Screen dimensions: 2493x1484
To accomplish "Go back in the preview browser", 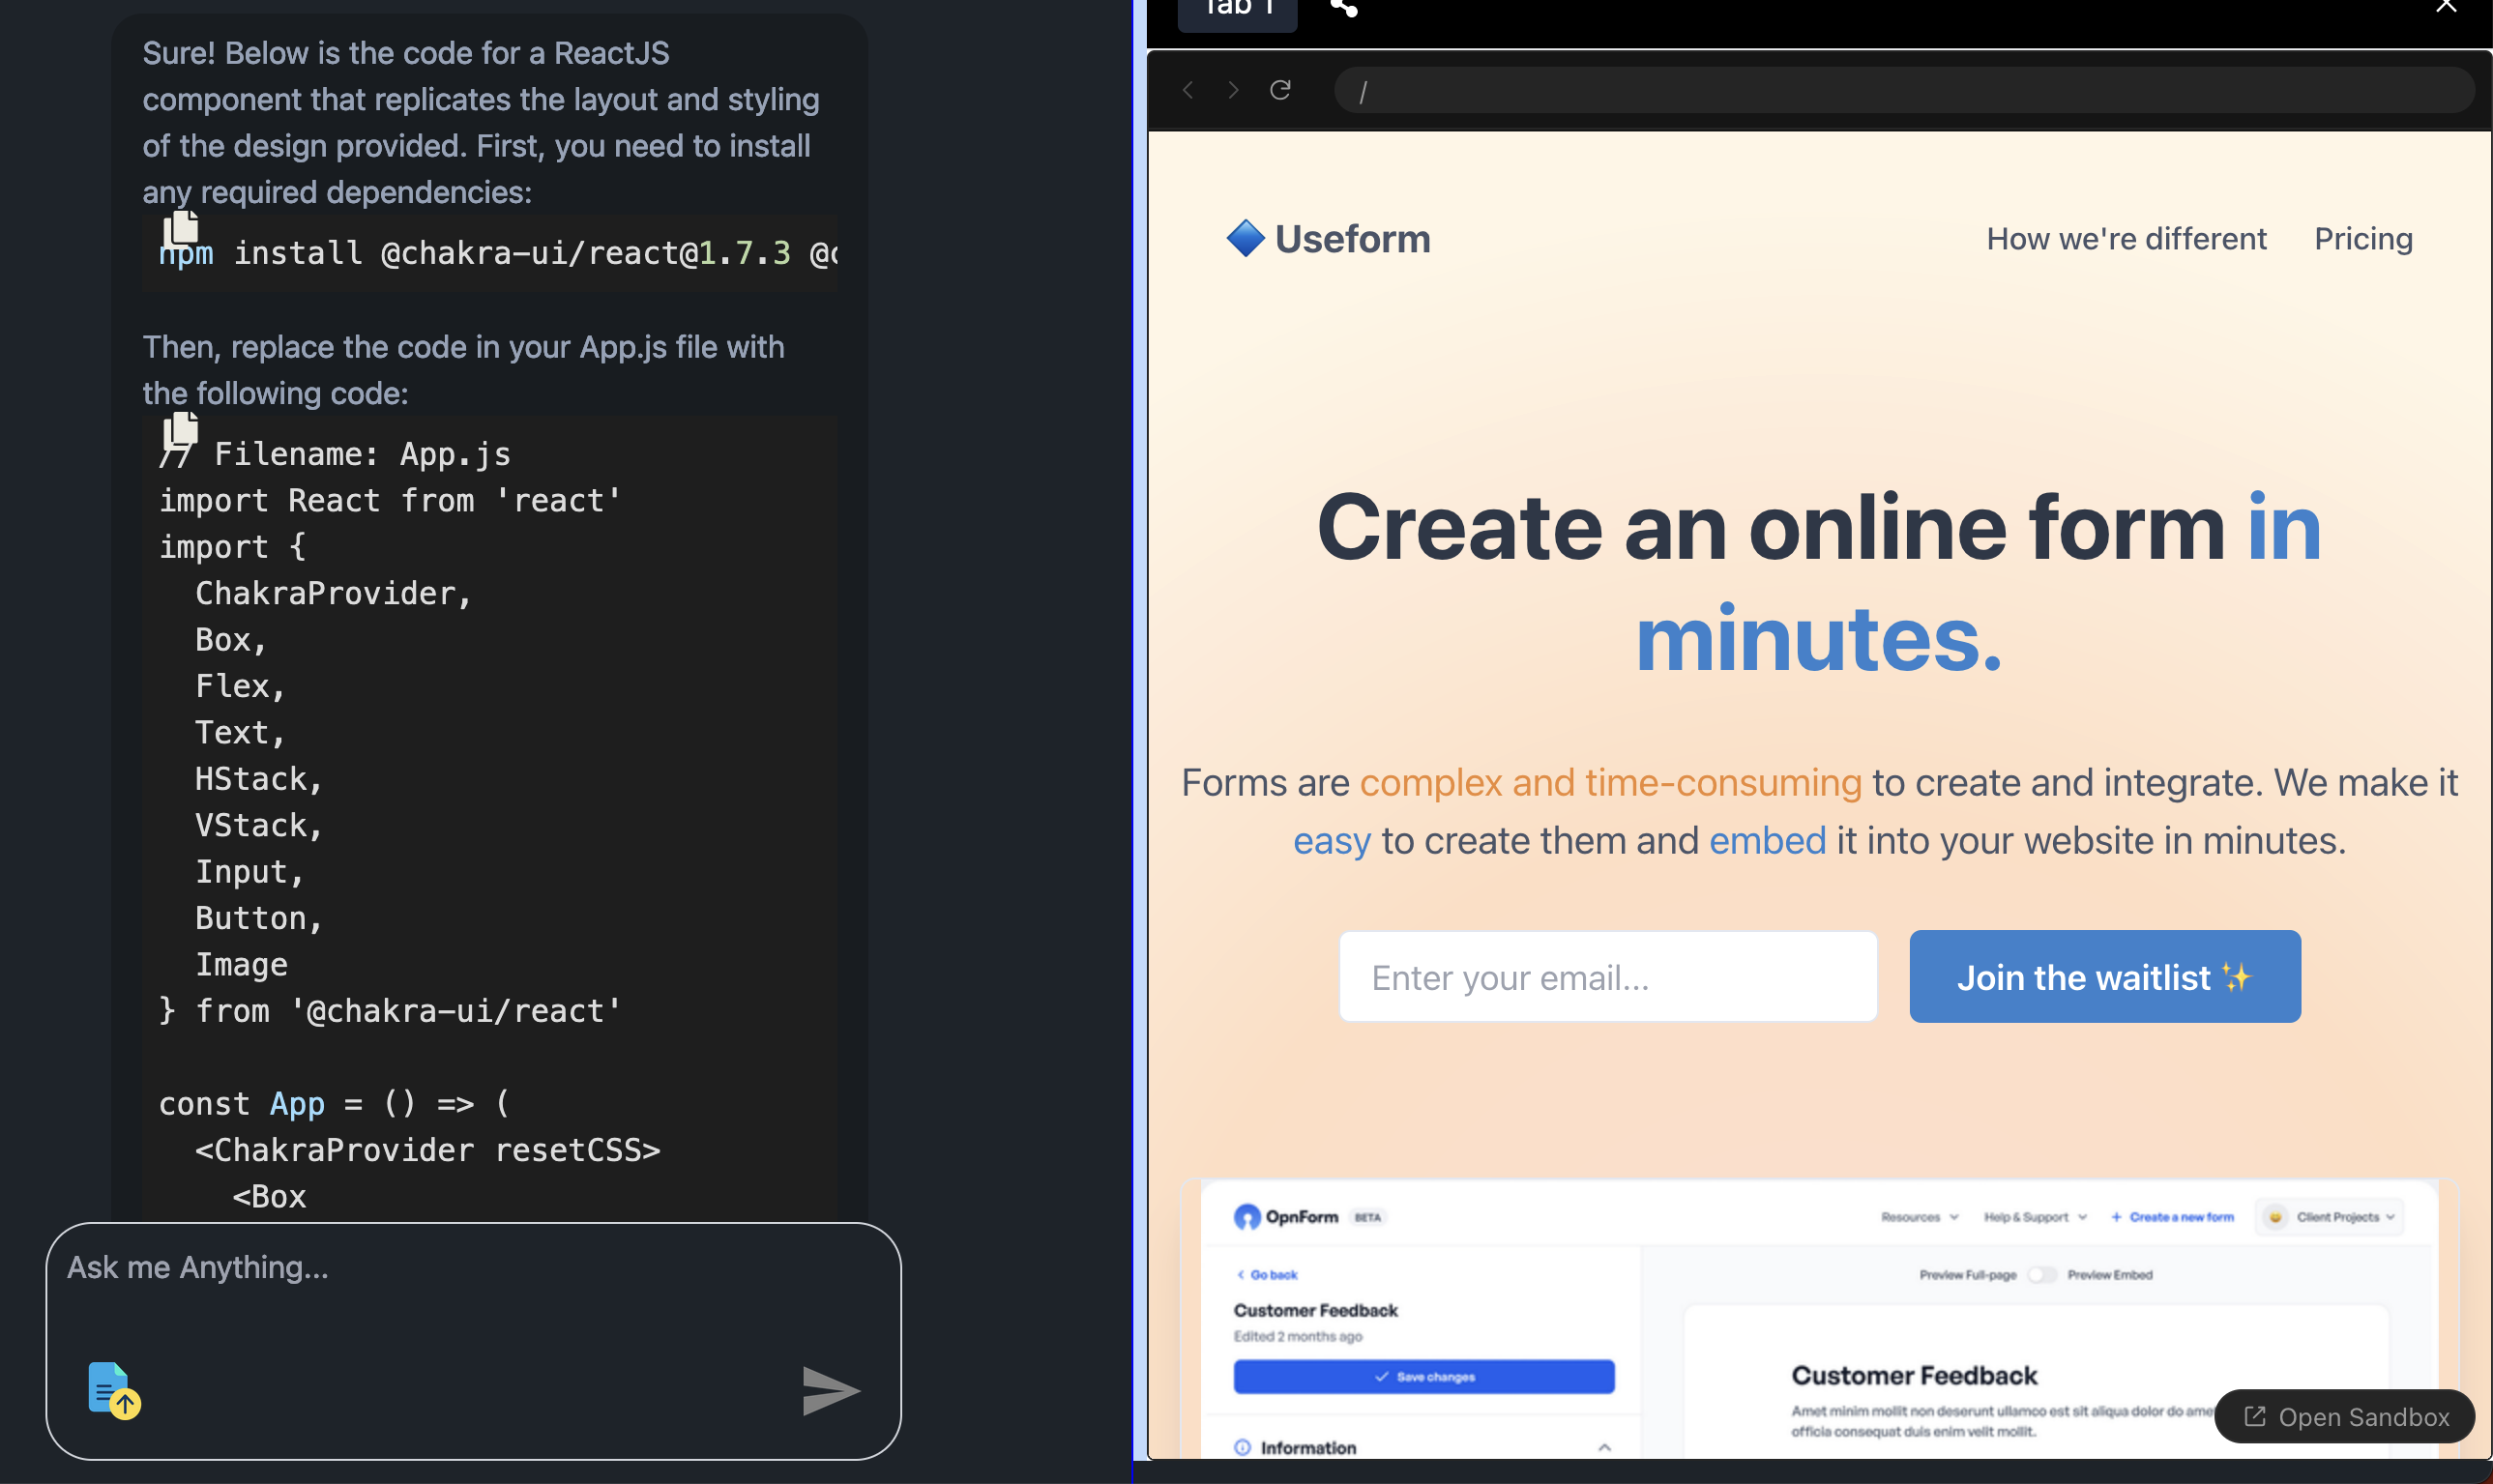I will click(1188, 90).
